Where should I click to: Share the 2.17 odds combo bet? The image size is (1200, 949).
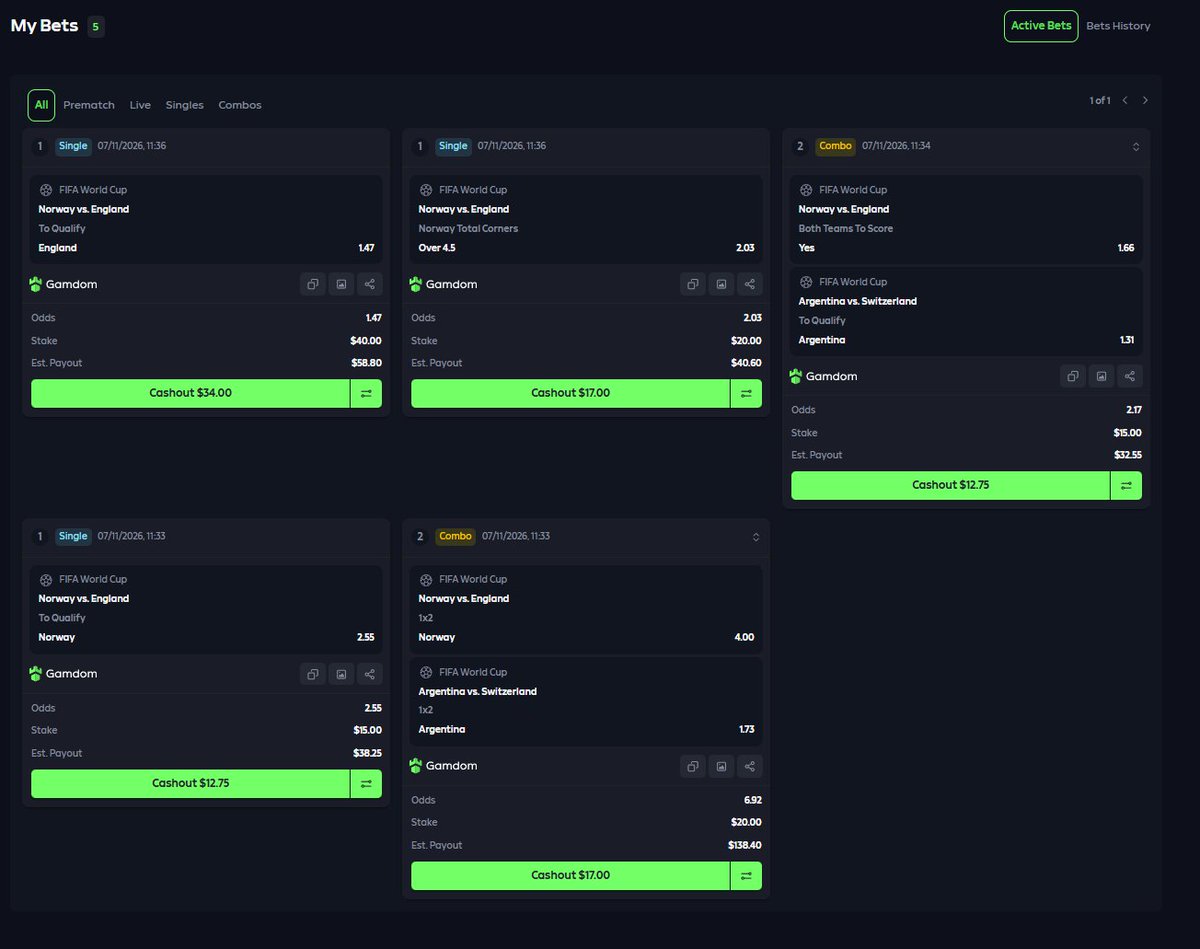(1130, 376)
